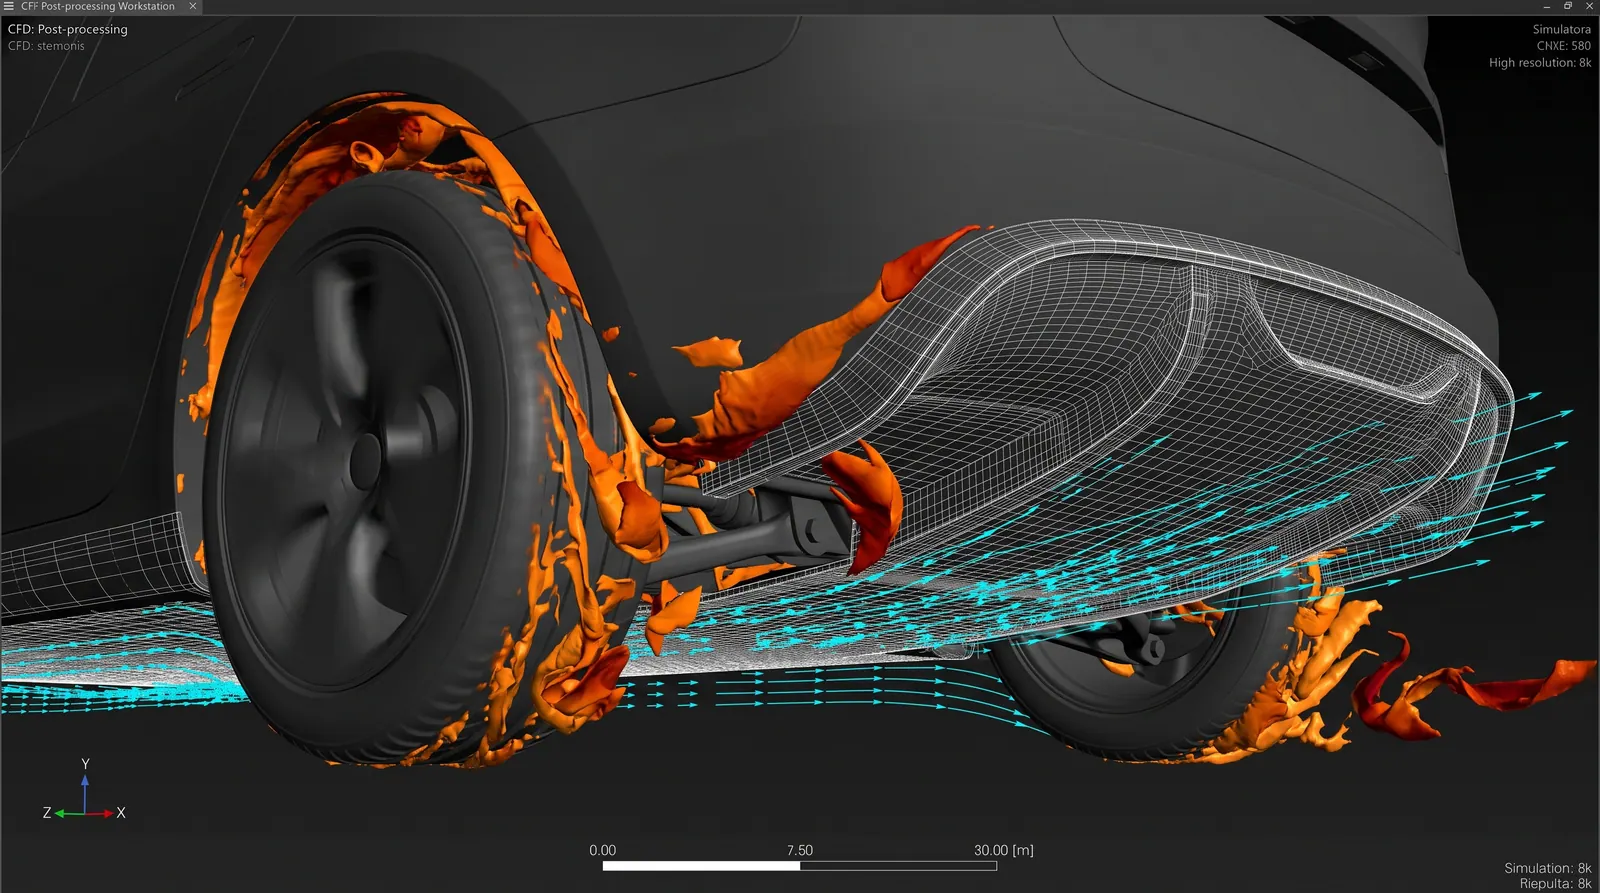Click the 'Simulatora' label
The image size is (1600, 893).
[x=1561, y=29]
